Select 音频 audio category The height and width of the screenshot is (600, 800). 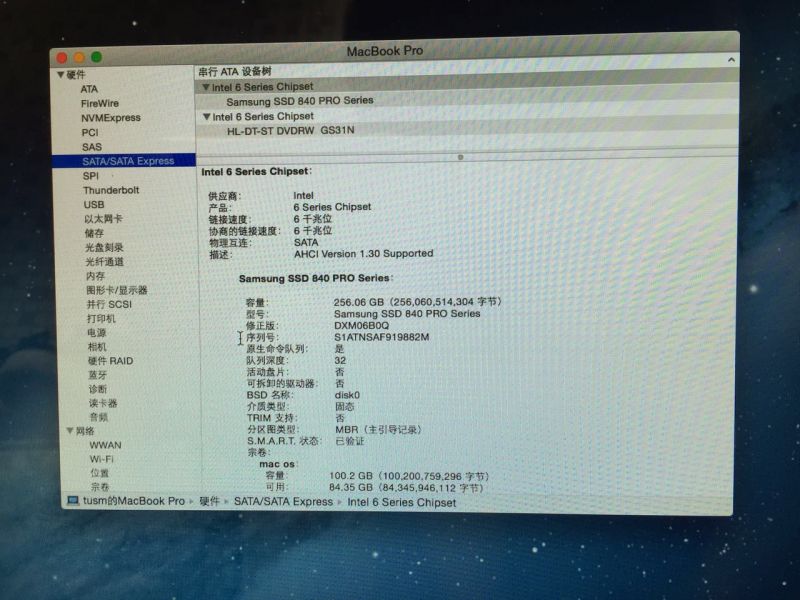click(x=99, y=417)
